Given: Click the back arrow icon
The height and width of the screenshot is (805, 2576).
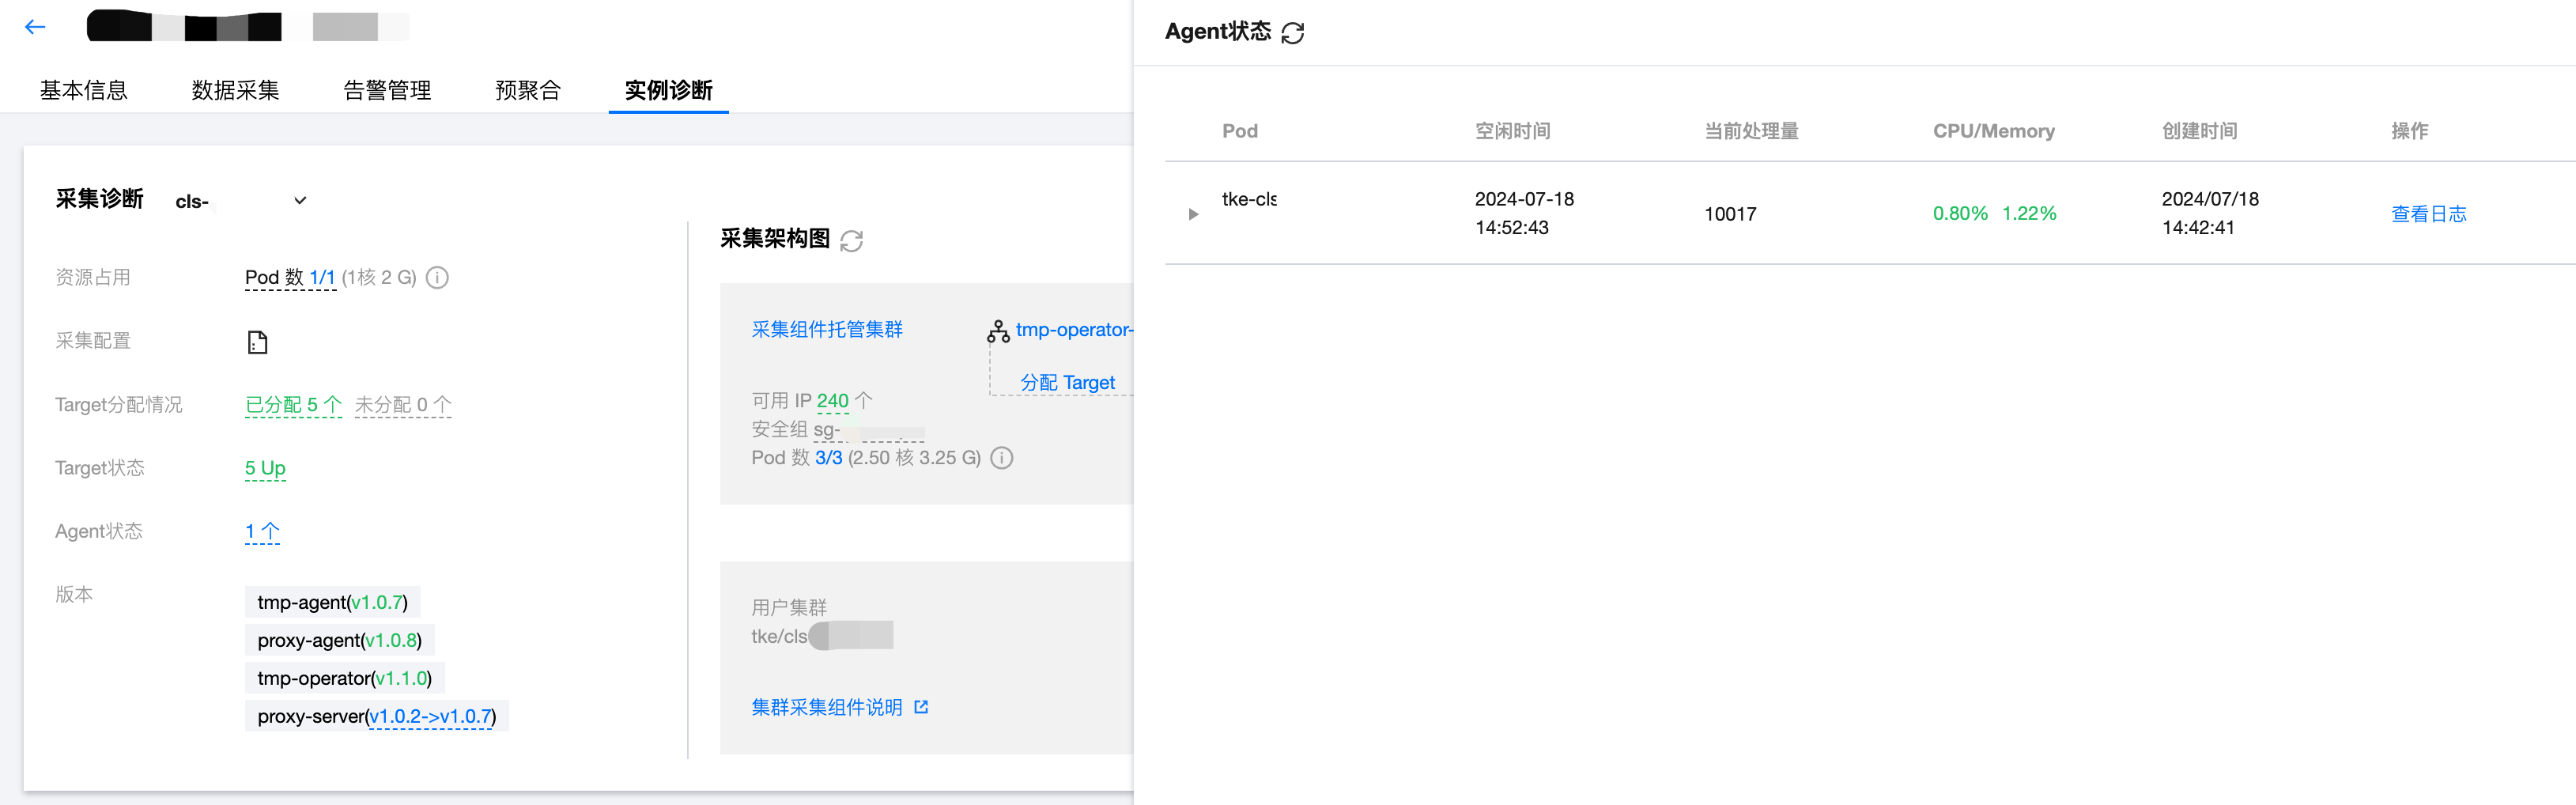Looking at the screenshot, I should [x=35, y=27].
